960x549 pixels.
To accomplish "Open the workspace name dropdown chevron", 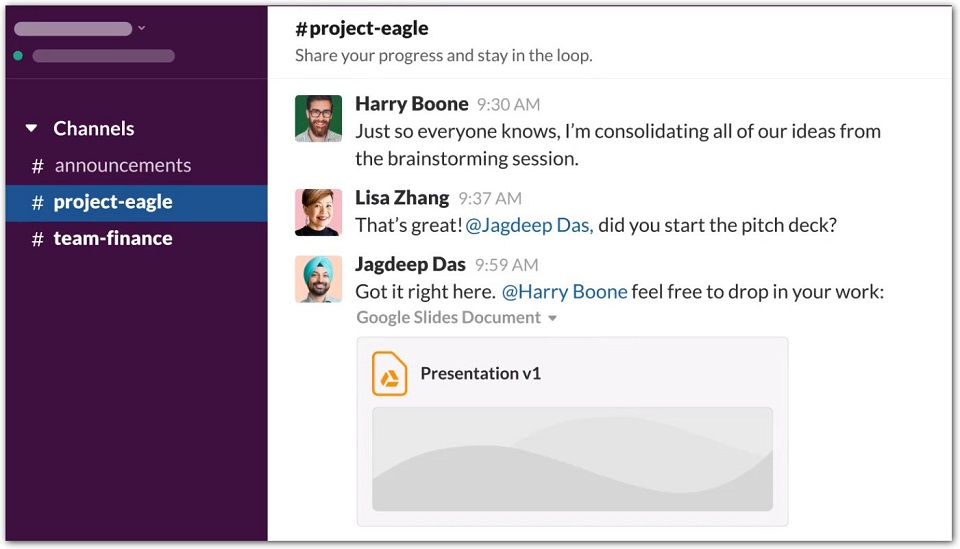I will pyautogui.click(x=141, y=28).
